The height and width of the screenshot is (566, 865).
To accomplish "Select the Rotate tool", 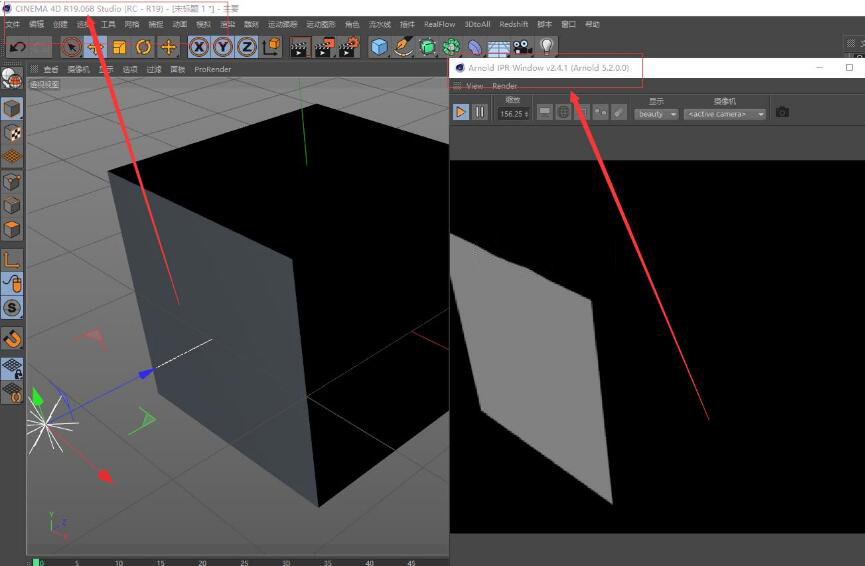I will (x=143, y=47).
